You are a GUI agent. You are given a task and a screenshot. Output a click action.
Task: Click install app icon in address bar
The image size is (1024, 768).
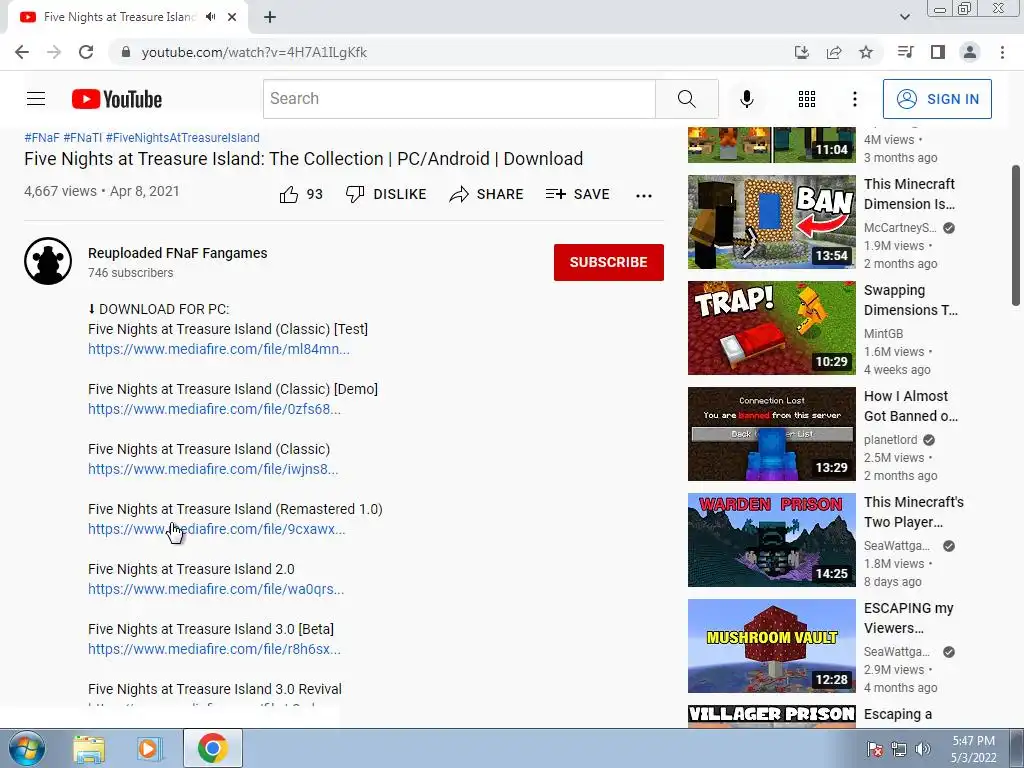click(x=801, y=52)
